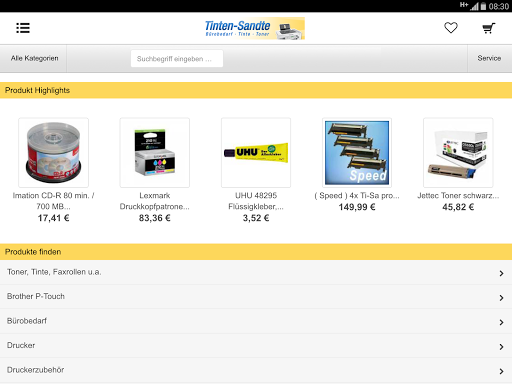The image size is (512, 384).
Task: Open Alle Kategorien menu
Action: click(34, 58)
